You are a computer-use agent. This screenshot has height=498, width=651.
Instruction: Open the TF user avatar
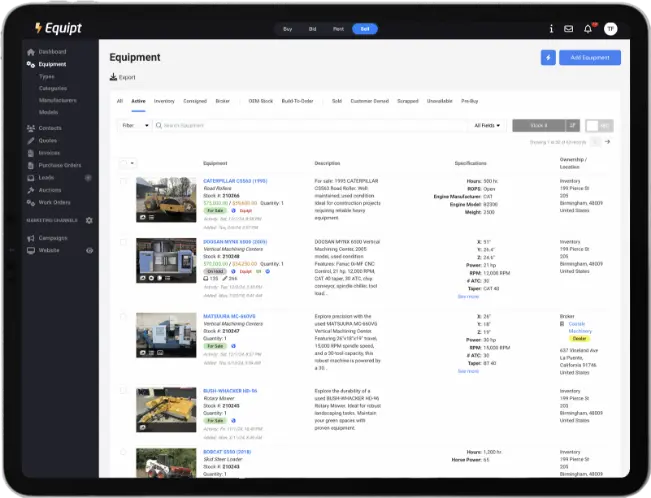point(610,29)
